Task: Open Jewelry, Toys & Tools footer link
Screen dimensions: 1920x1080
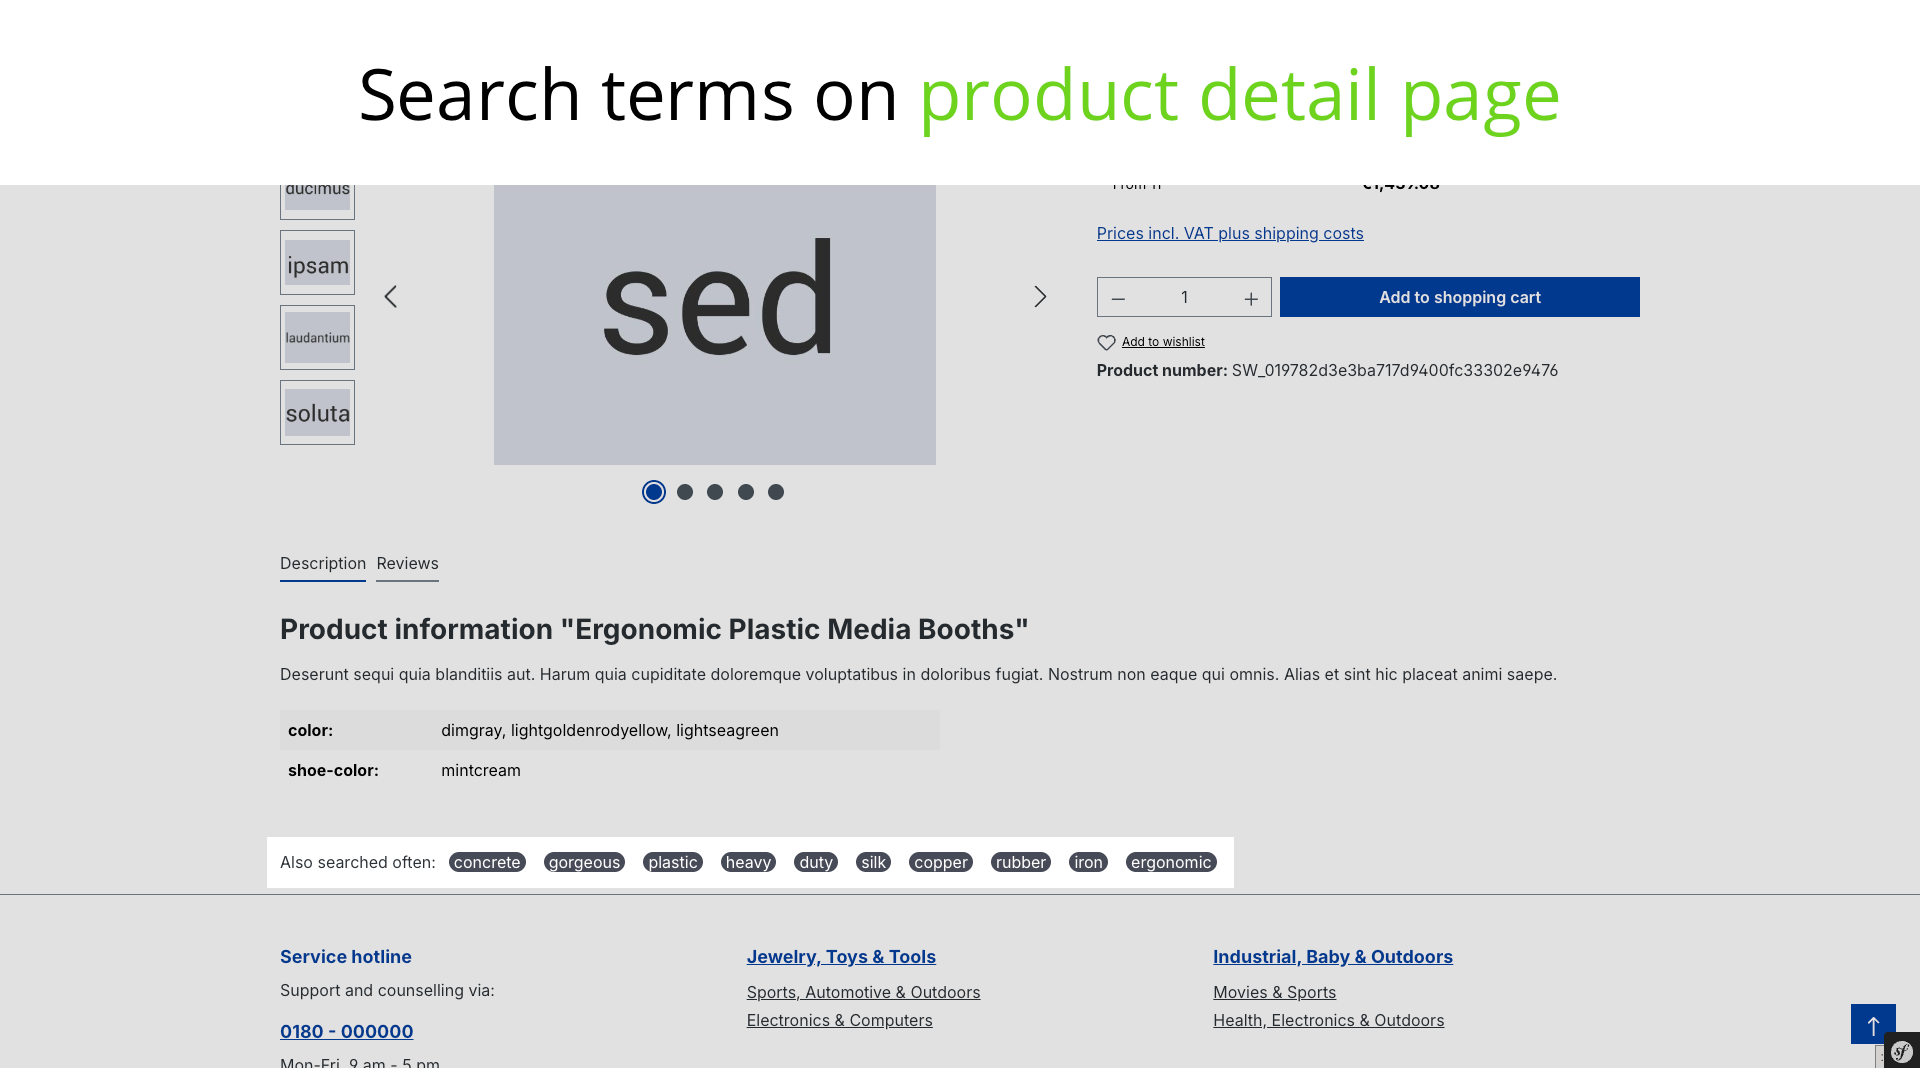Action: tap(841, 957)
